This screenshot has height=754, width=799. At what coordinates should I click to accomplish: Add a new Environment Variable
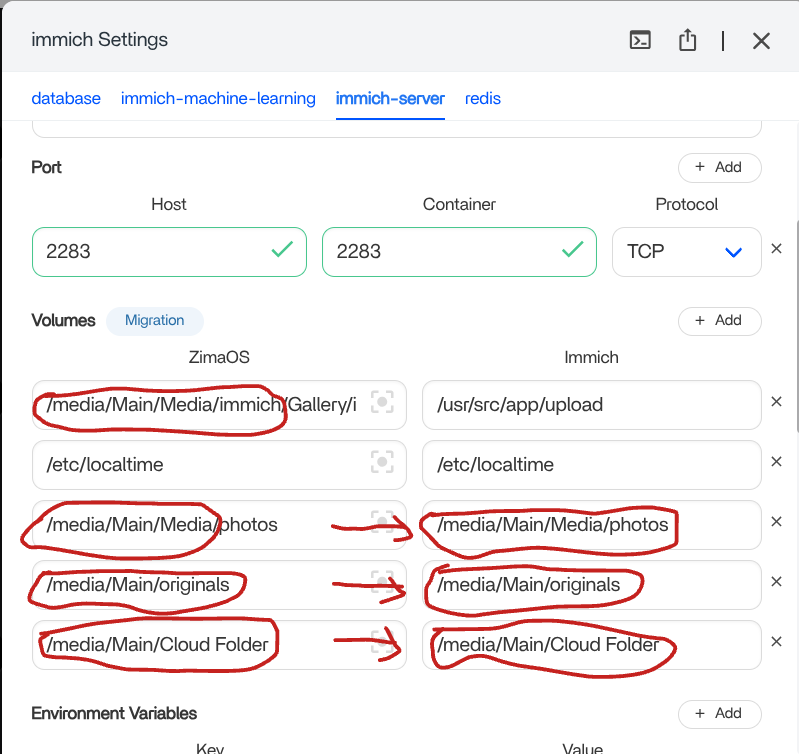tap(720, 714)
